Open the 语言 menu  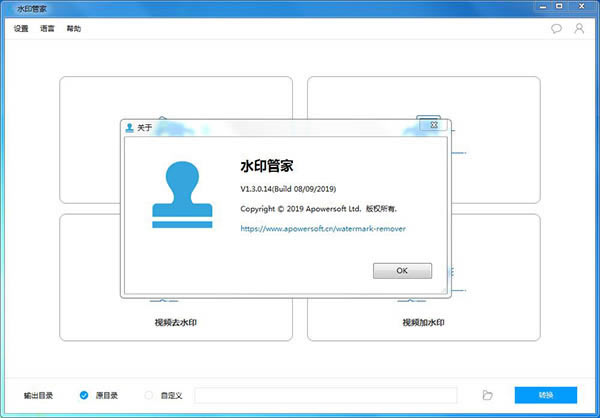[47, 29]
